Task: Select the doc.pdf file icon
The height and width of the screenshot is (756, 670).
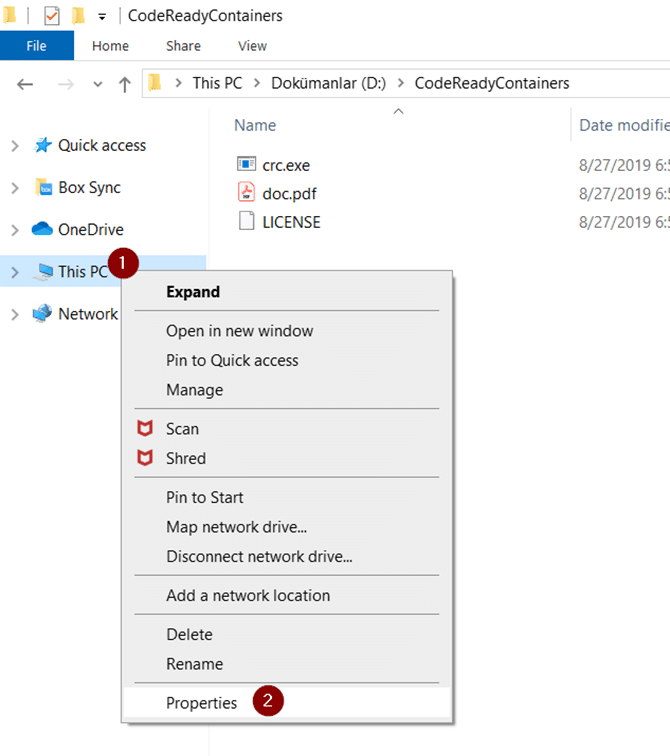Action: [x=246, y=192]
